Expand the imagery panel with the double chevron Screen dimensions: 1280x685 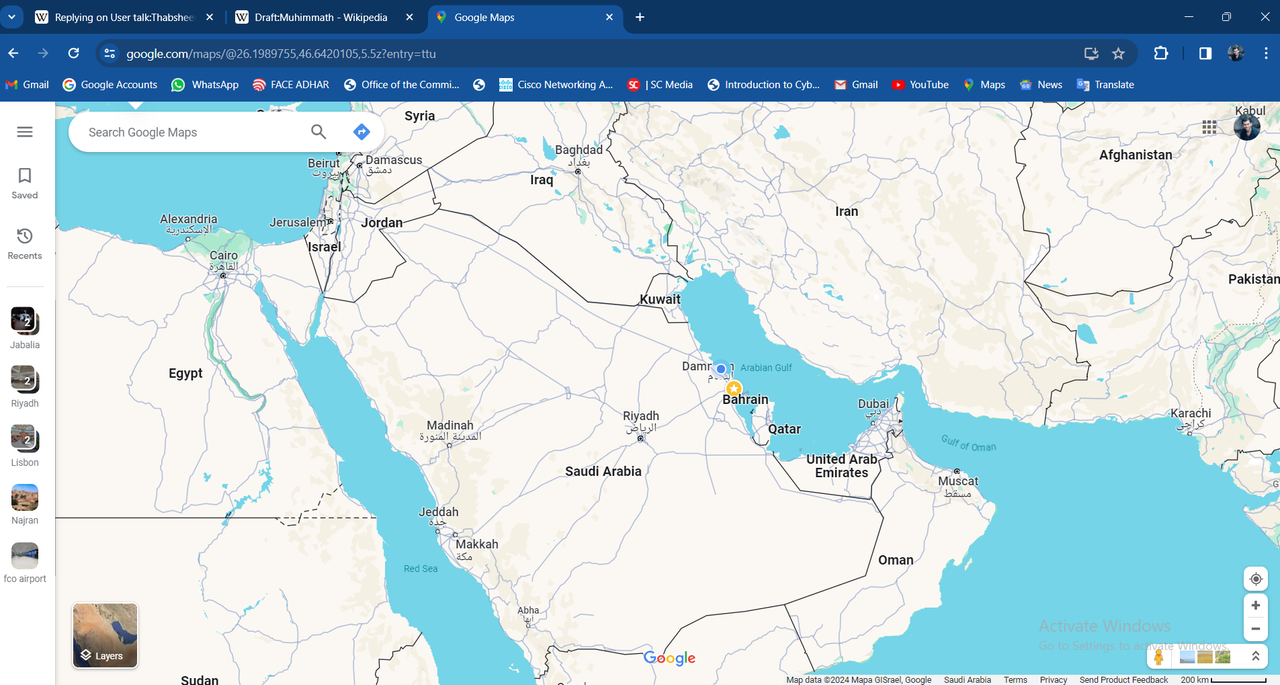1255,657
